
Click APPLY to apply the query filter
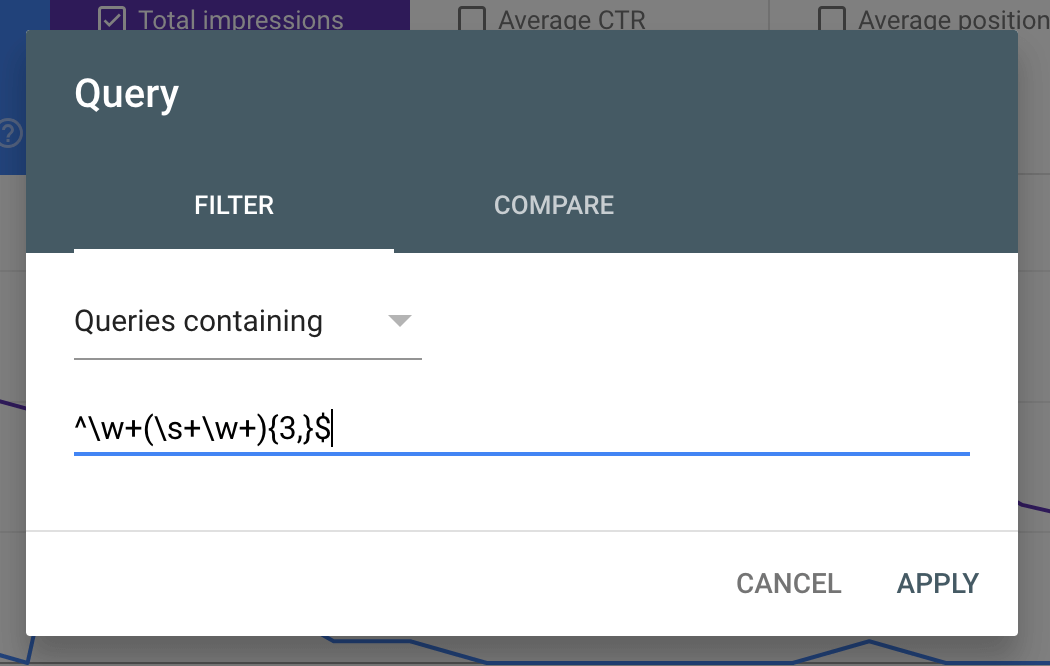pos(938,584)
